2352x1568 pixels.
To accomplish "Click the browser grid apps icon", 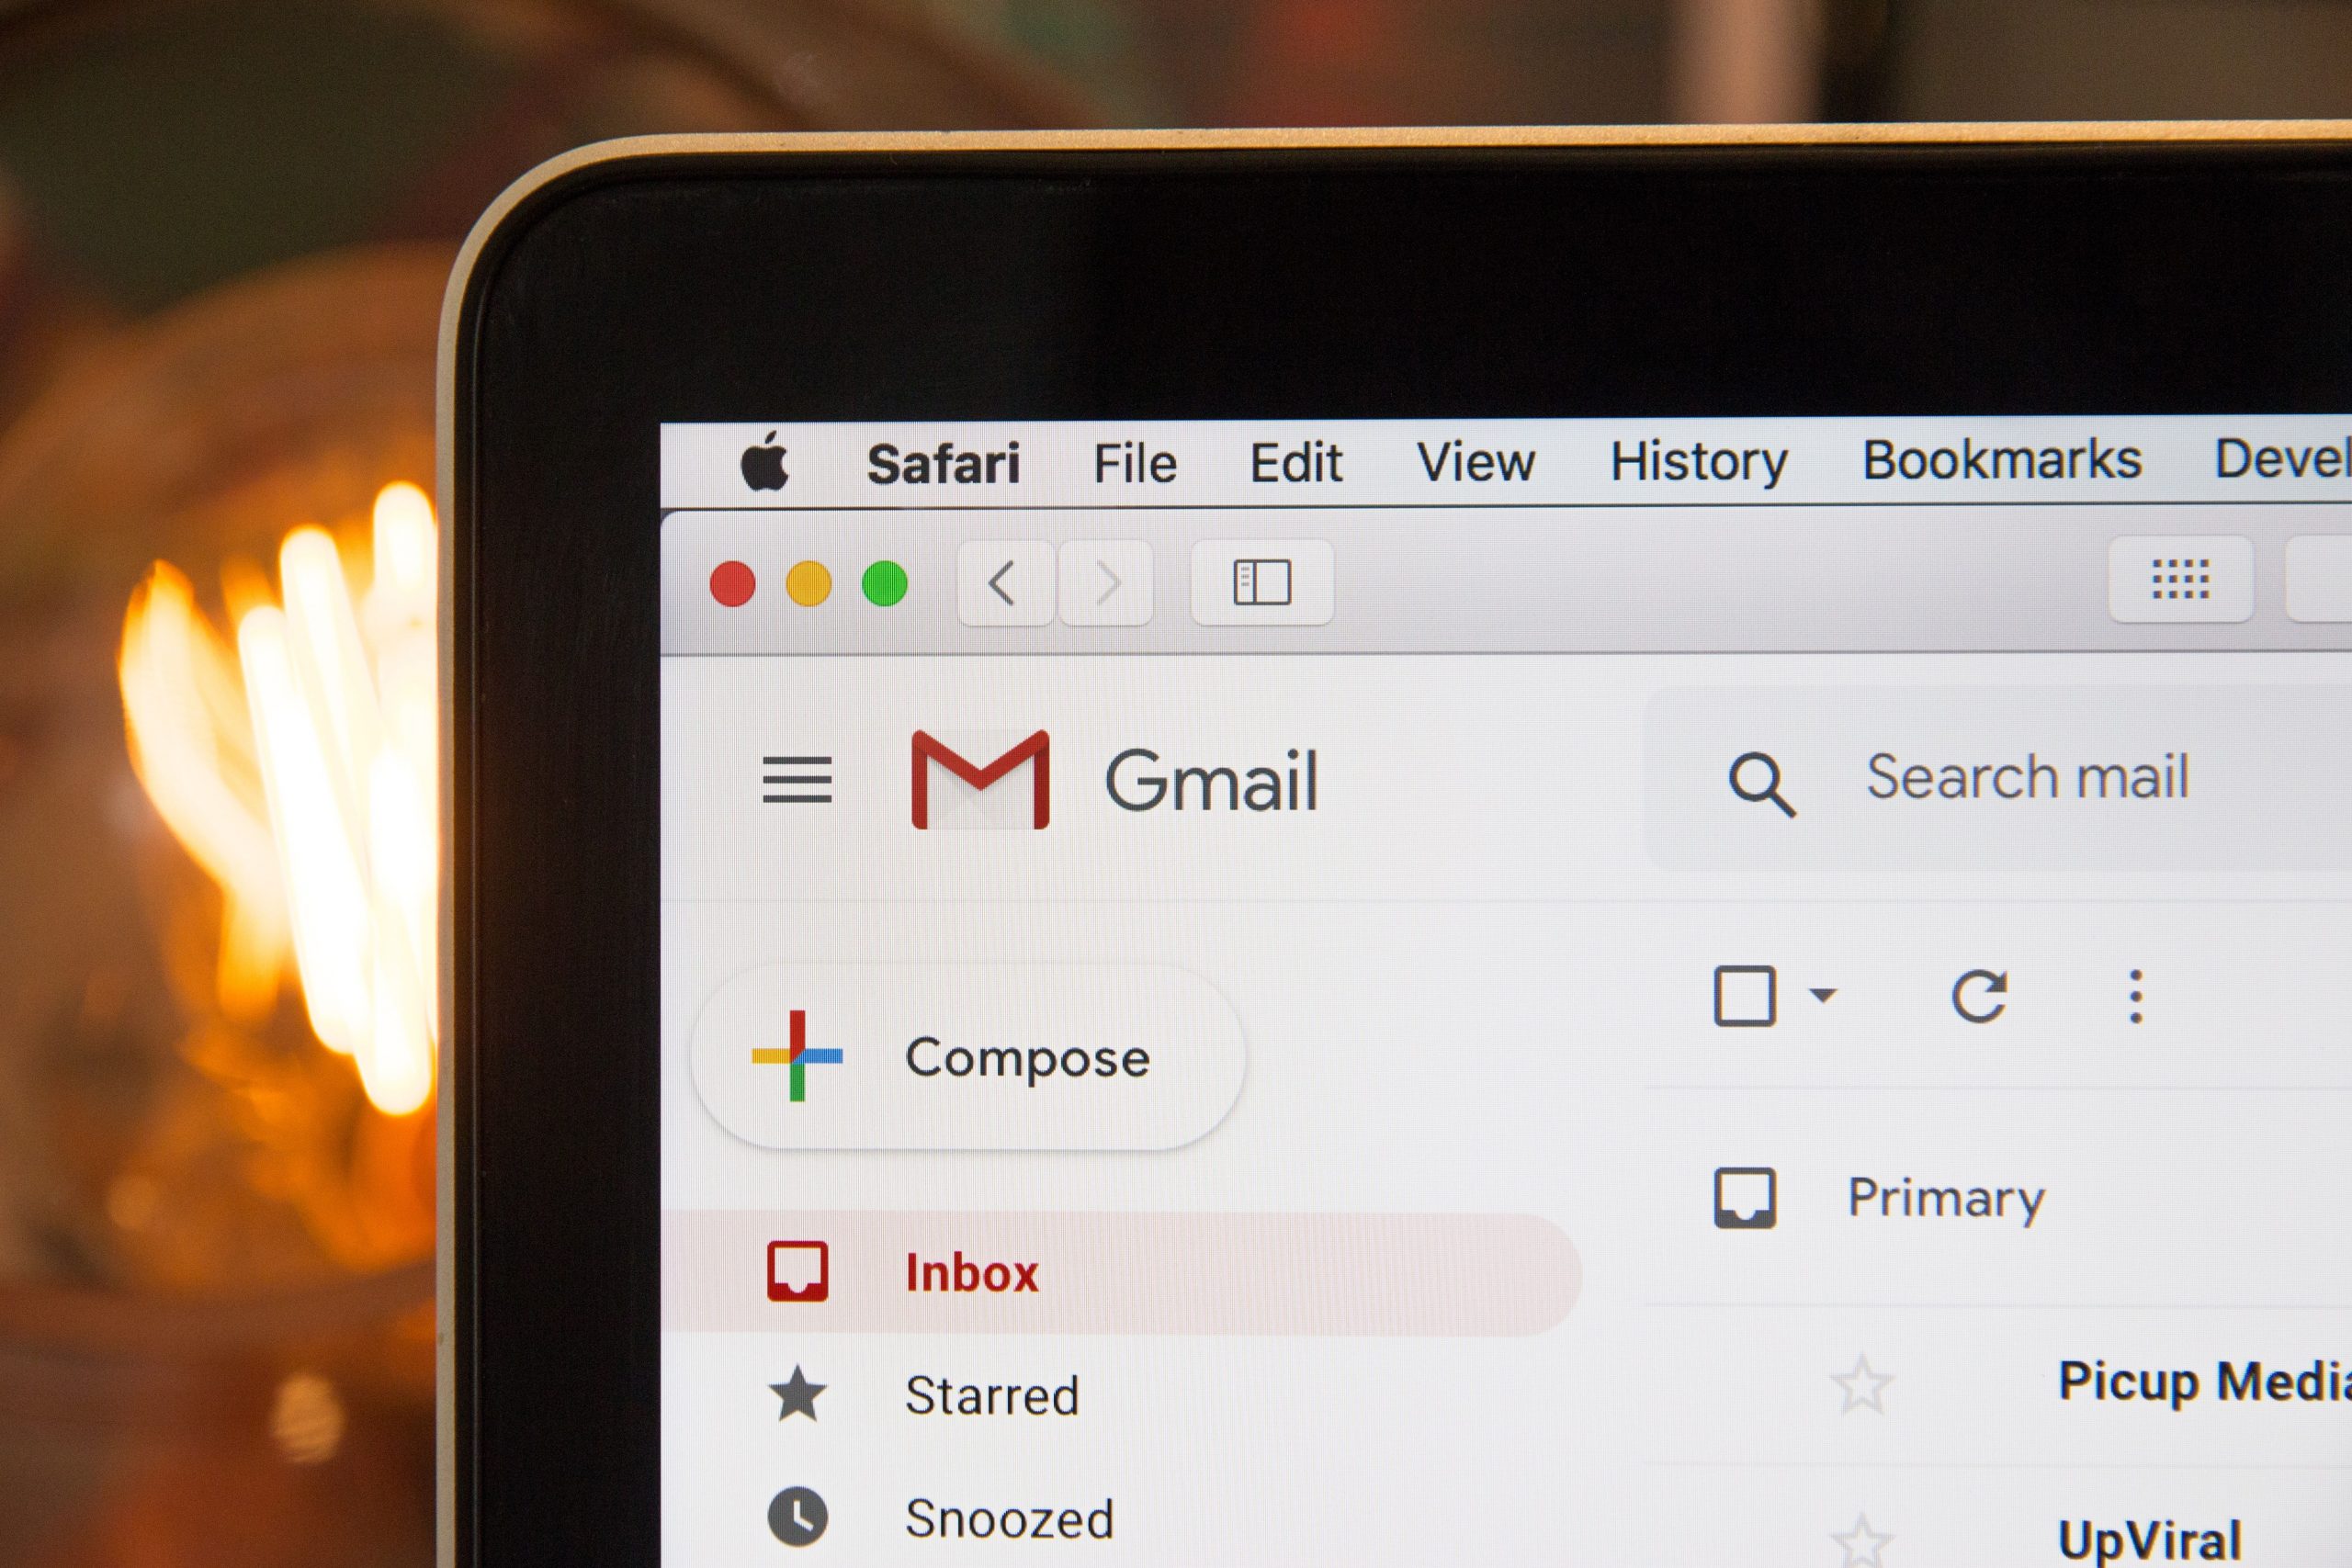I will [x=2182, y=581].
